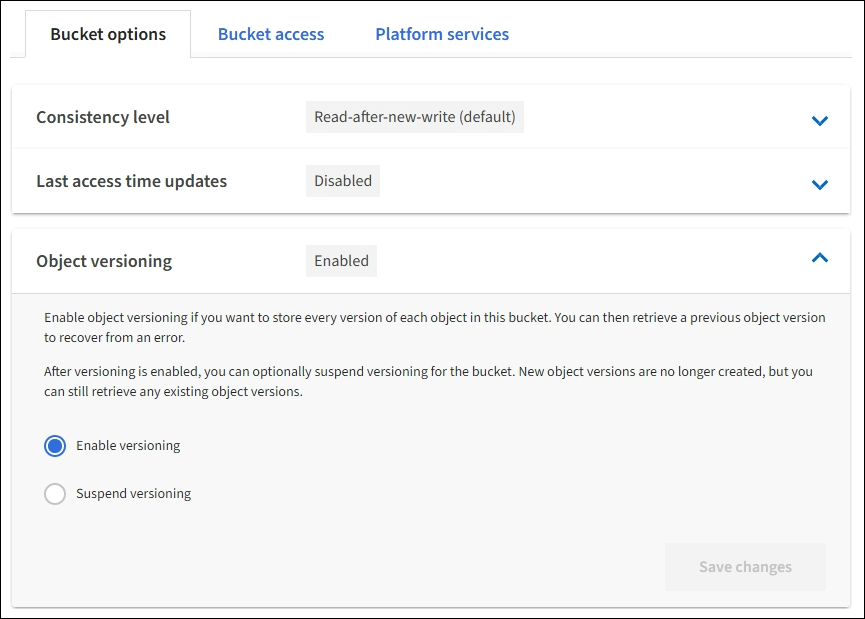Go to the Platform services tab
Image resolution: width=865 pixels, height=619 pixels.
442,34
